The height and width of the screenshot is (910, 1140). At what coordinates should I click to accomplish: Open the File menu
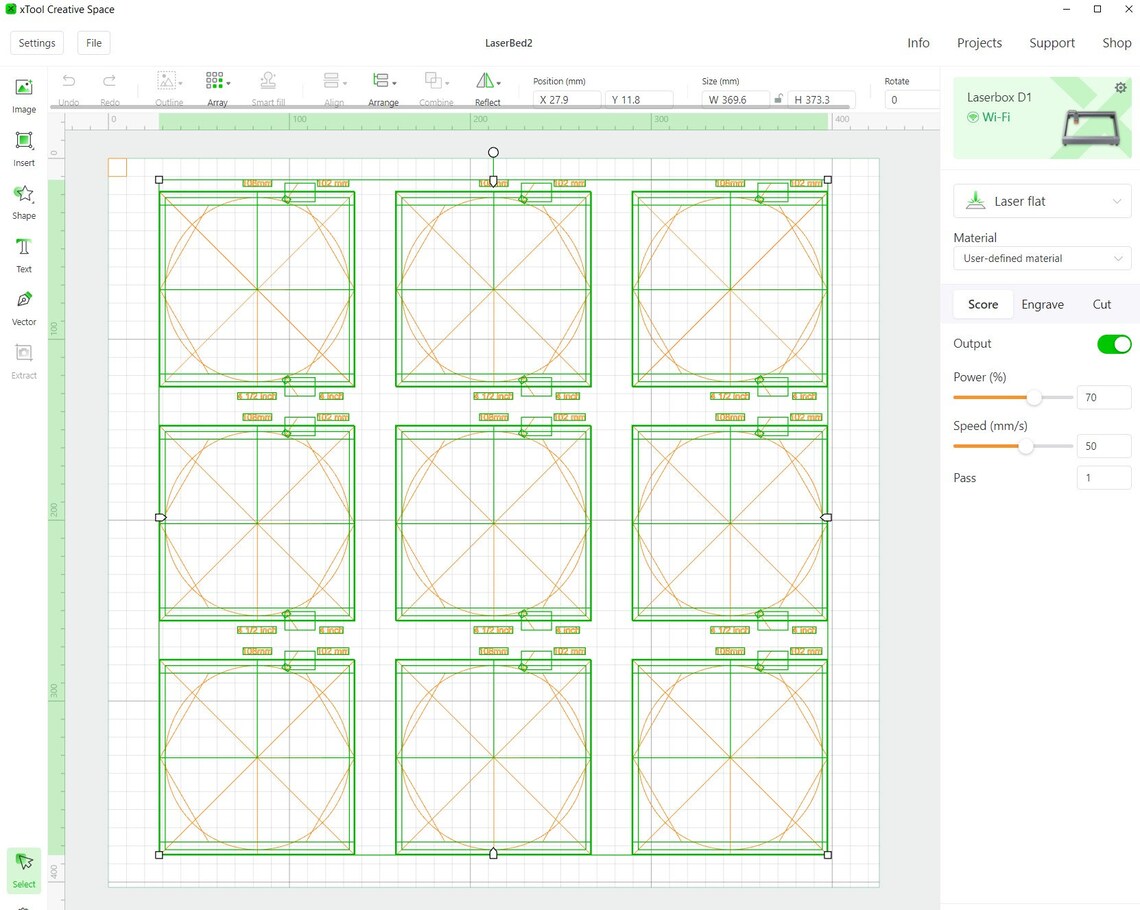click(93, 43)
